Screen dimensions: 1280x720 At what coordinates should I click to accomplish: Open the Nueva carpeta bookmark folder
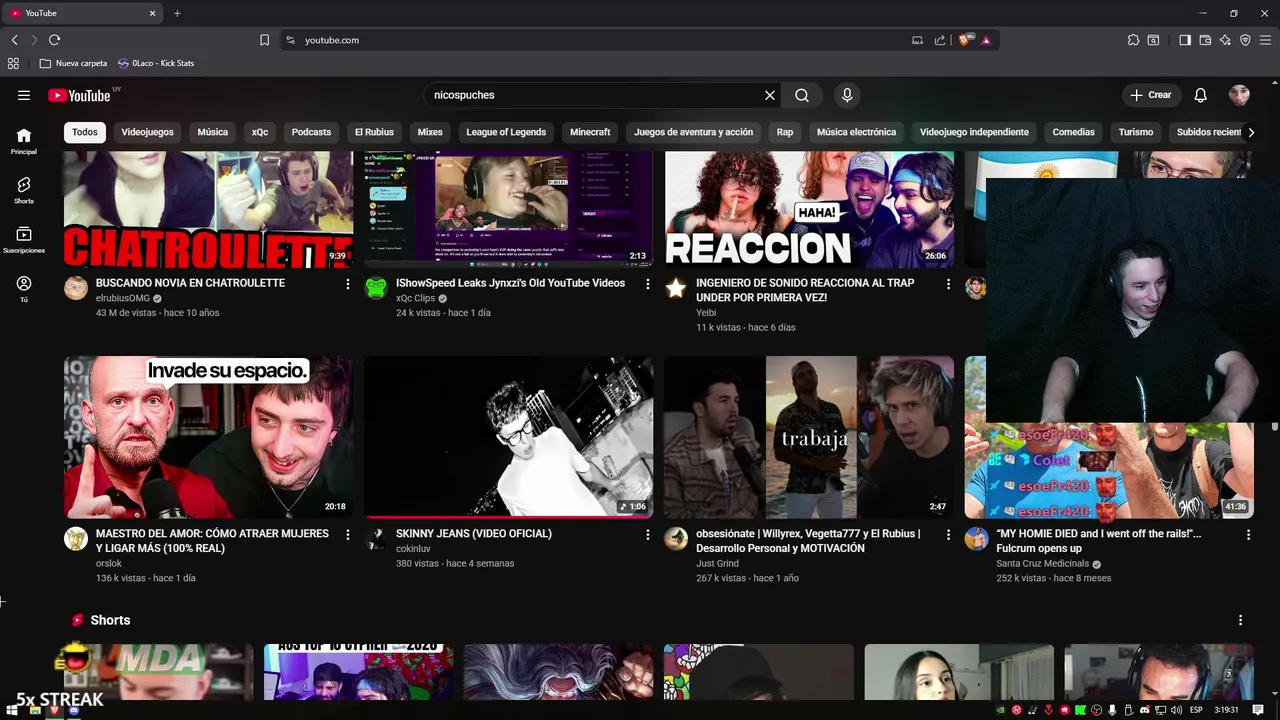(73, 63)
